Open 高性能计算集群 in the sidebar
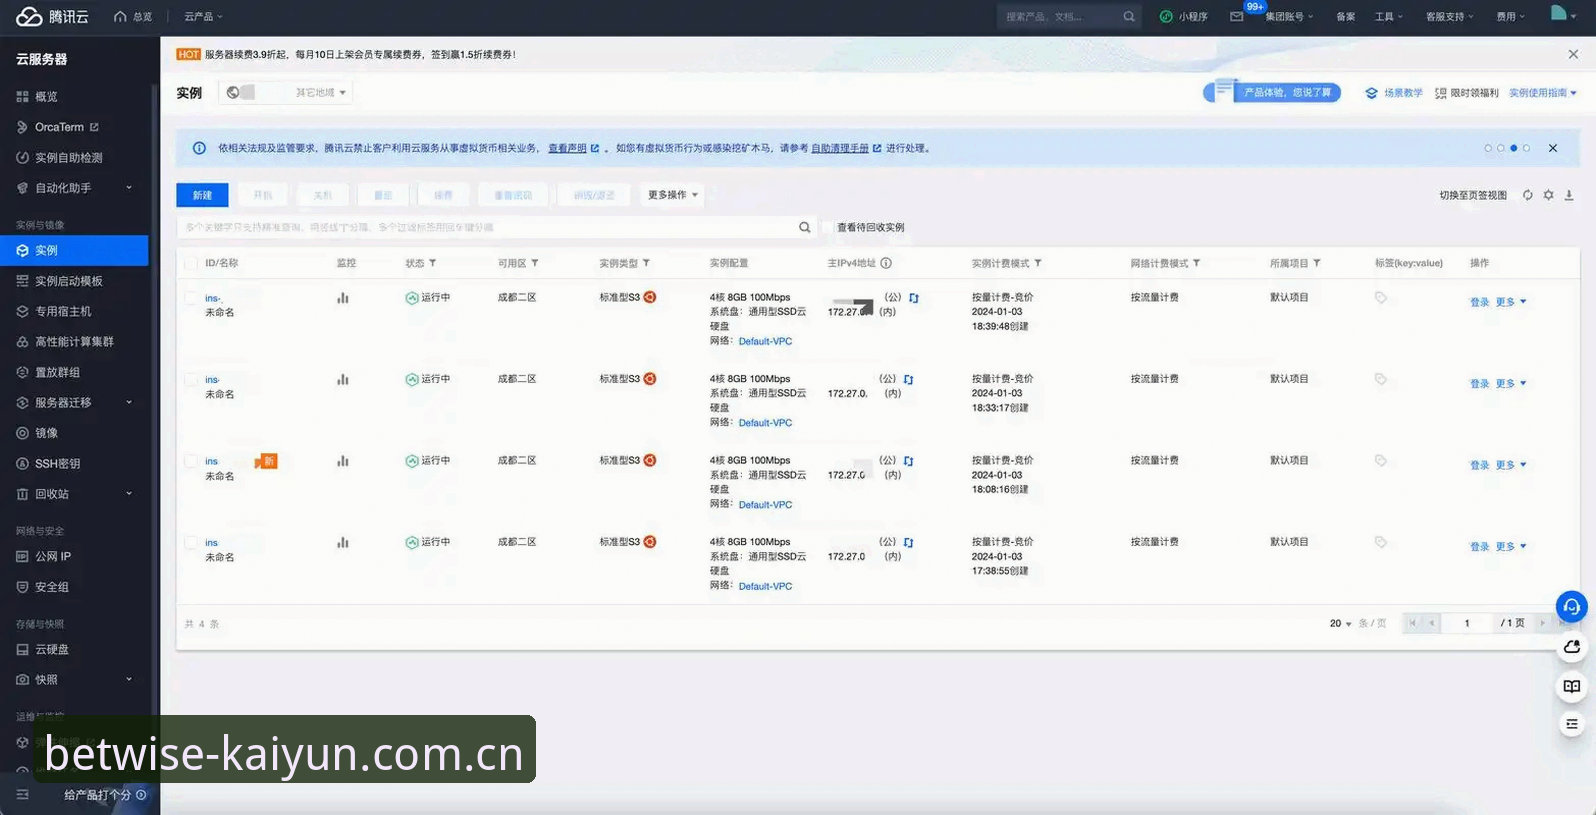 [74, 342]
